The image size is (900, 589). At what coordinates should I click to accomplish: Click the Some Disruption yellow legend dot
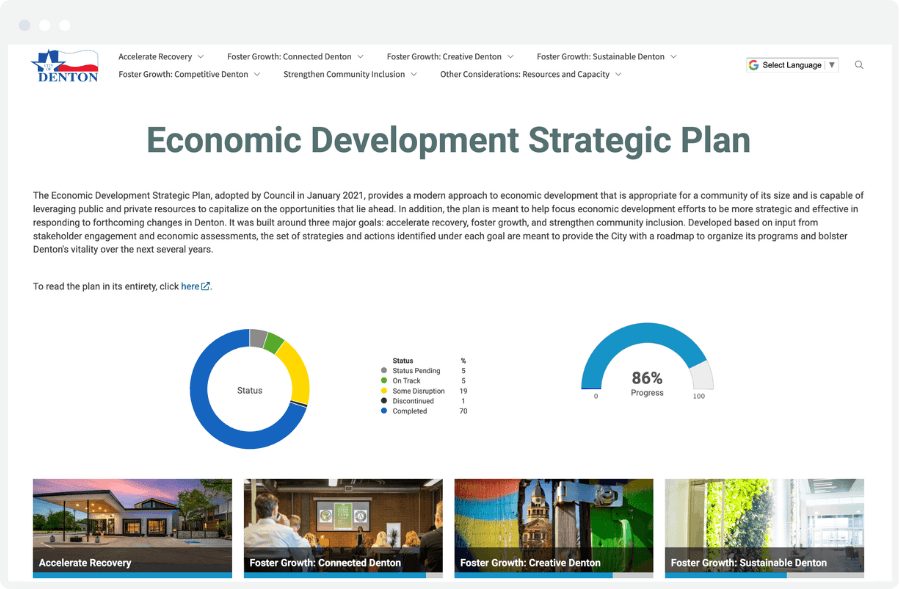click(x=383, y=390)
